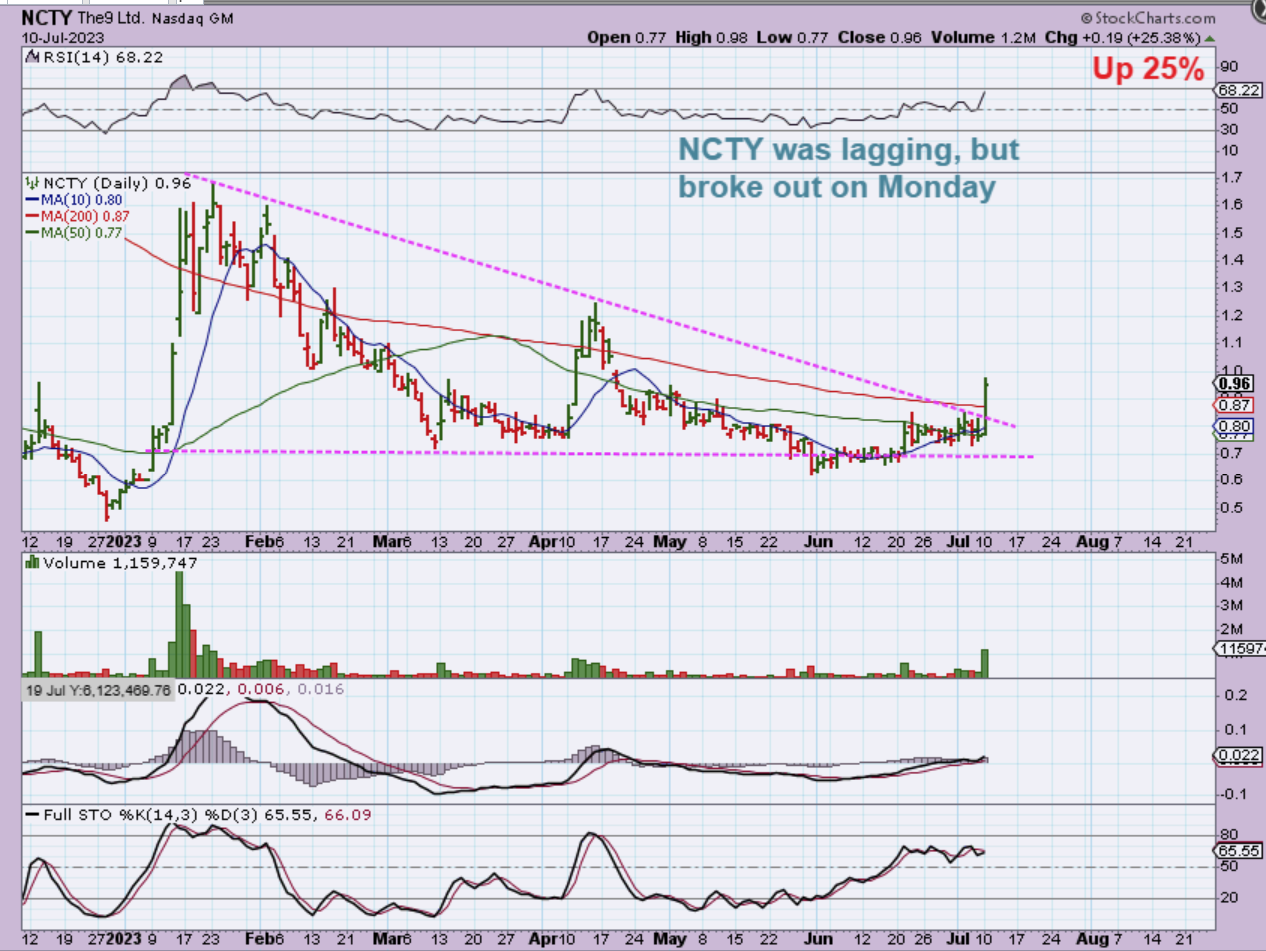Select the Volume 1,159,747 legend text

118,564
